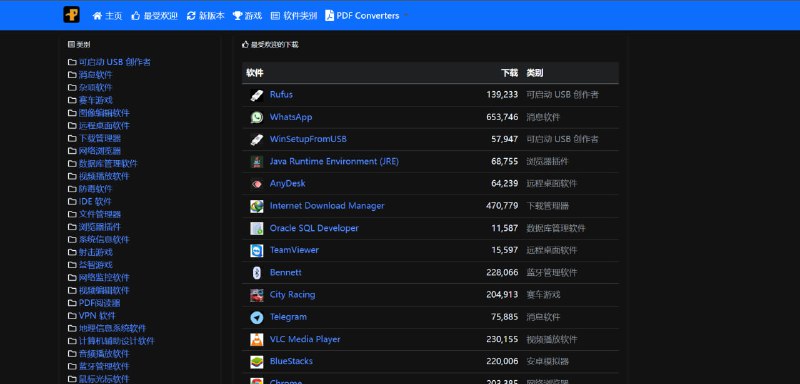This screenshot has width=800, height=384.
Task: Open the AnyDesk link
Action: click(x=288, y=183)
